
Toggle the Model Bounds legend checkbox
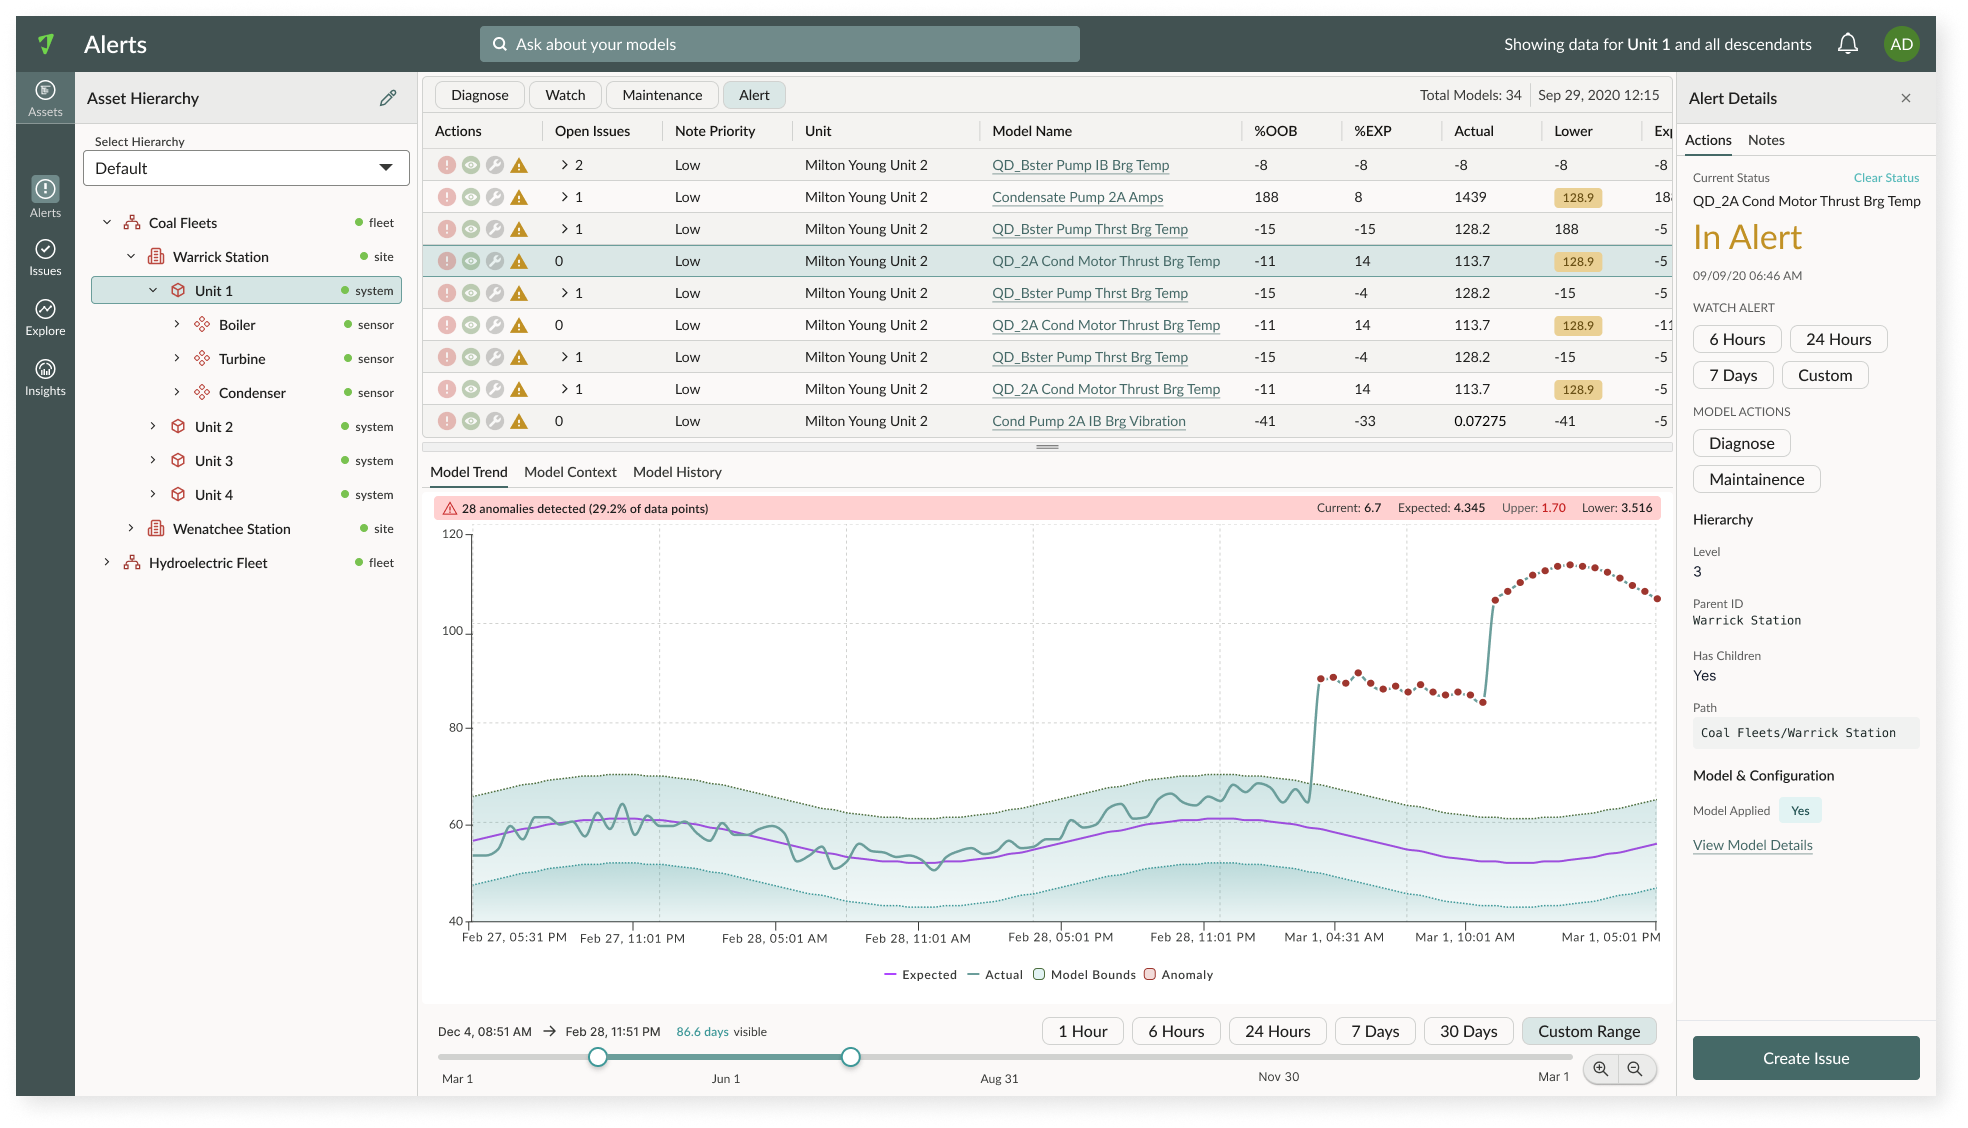1039,975
